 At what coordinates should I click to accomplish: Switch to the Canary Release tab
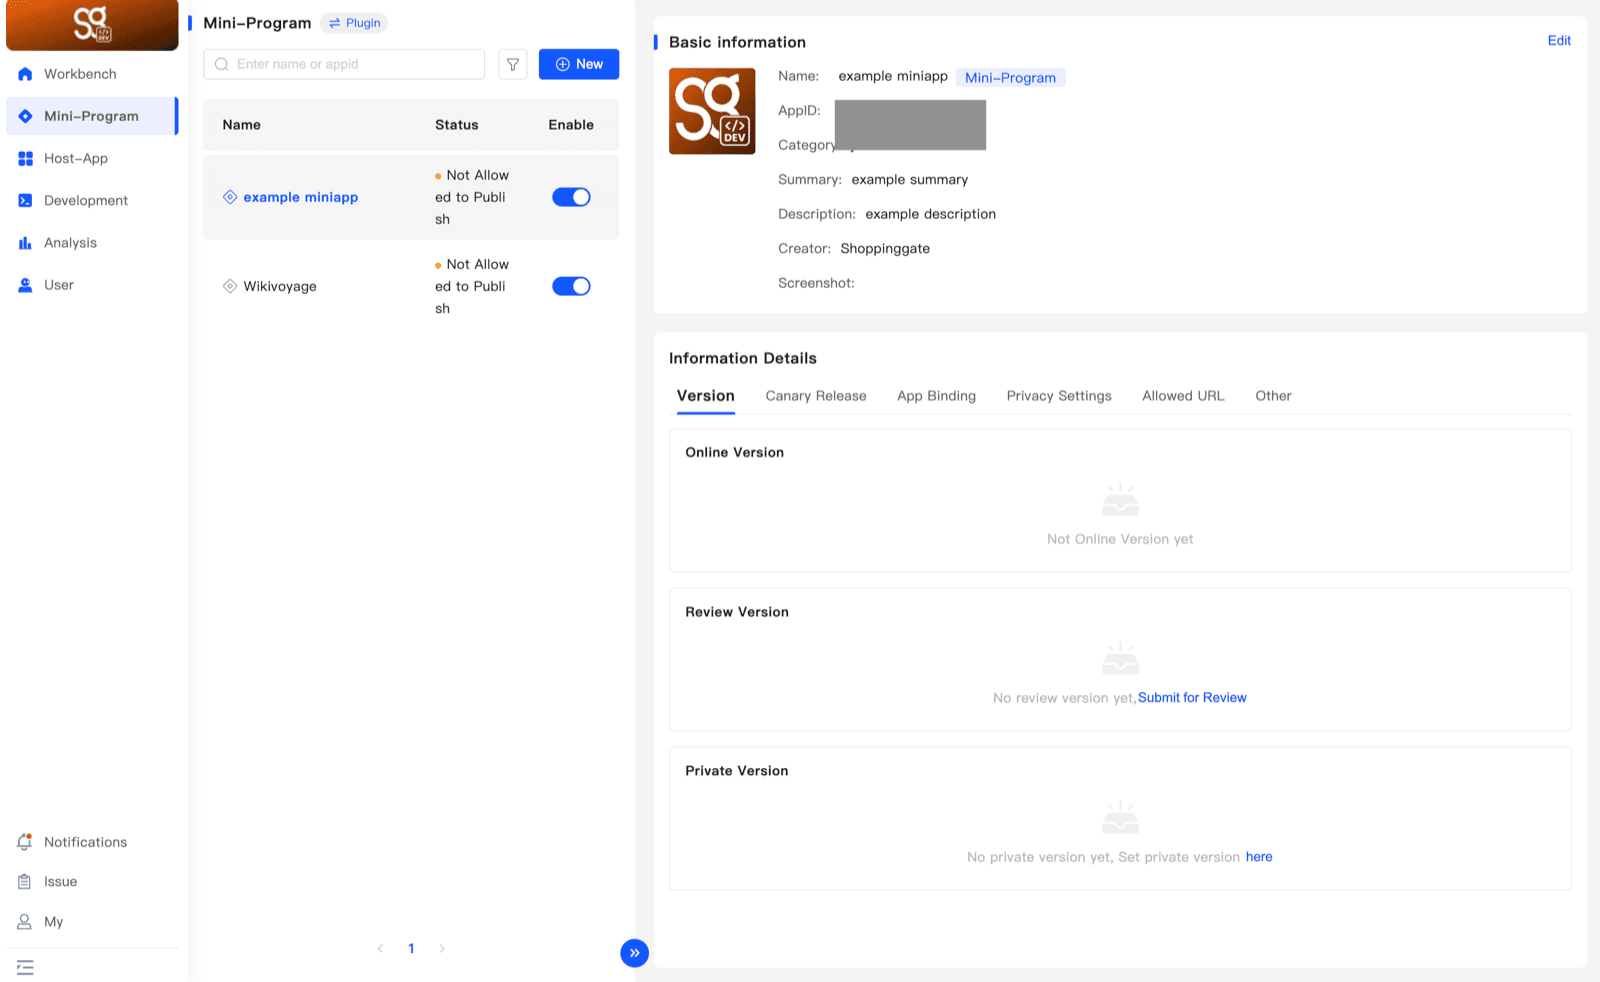coord(816,396)
